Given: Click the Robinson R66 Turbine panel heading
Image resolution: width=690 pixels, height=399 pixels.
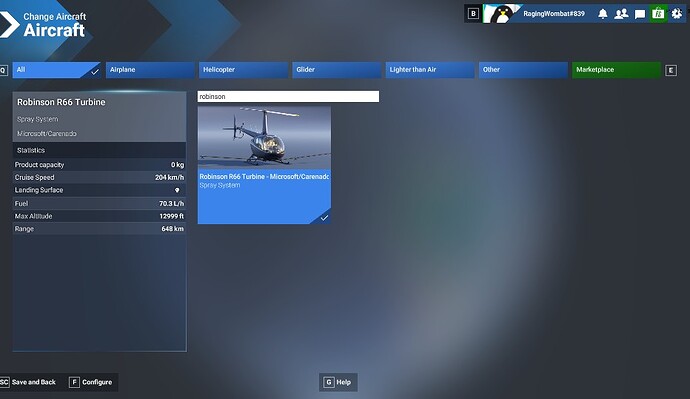Looking at the screenshot, I should click(x=61, y=102).
